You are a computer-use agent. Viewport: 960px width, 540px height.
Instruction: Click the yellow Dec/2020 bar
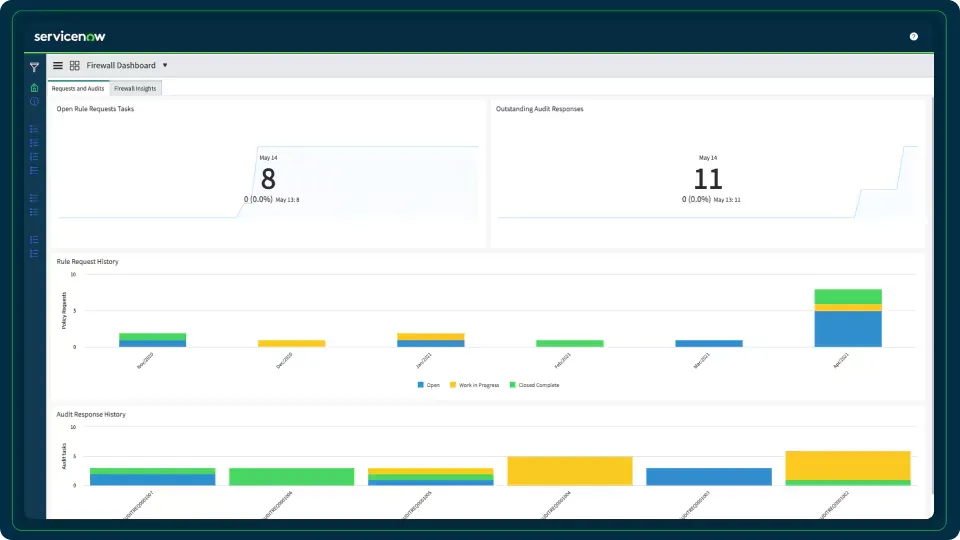tap(291, 343)
